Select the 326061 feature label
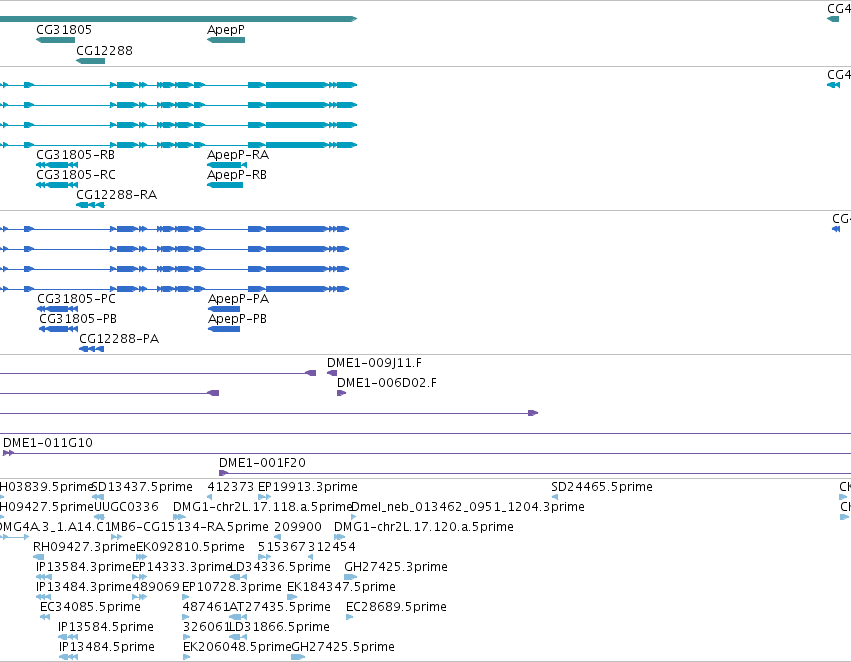The image size is (851, 662). click(x=206, y=627)
